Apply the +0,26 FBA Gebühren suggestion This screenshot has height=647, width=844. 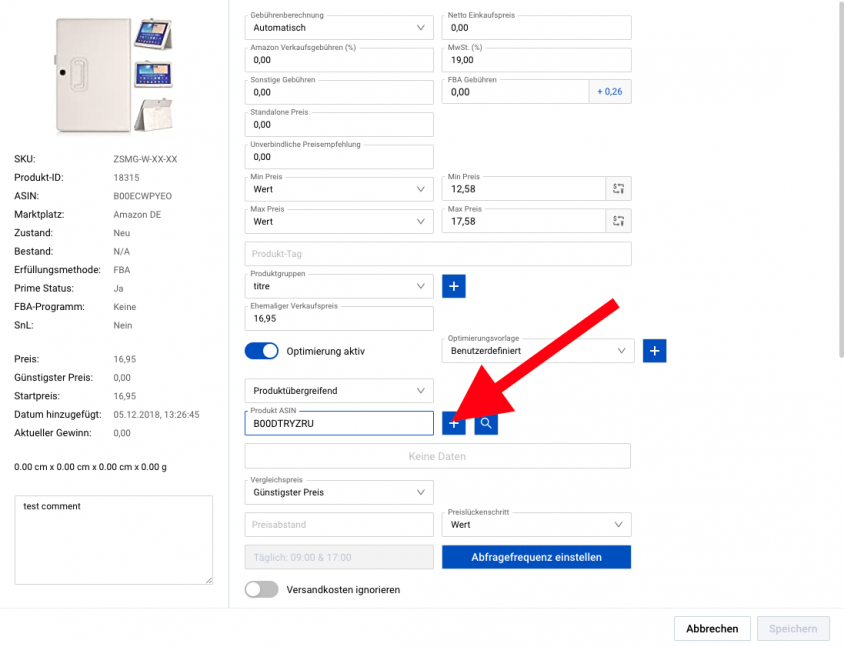(x=610, y=92)
